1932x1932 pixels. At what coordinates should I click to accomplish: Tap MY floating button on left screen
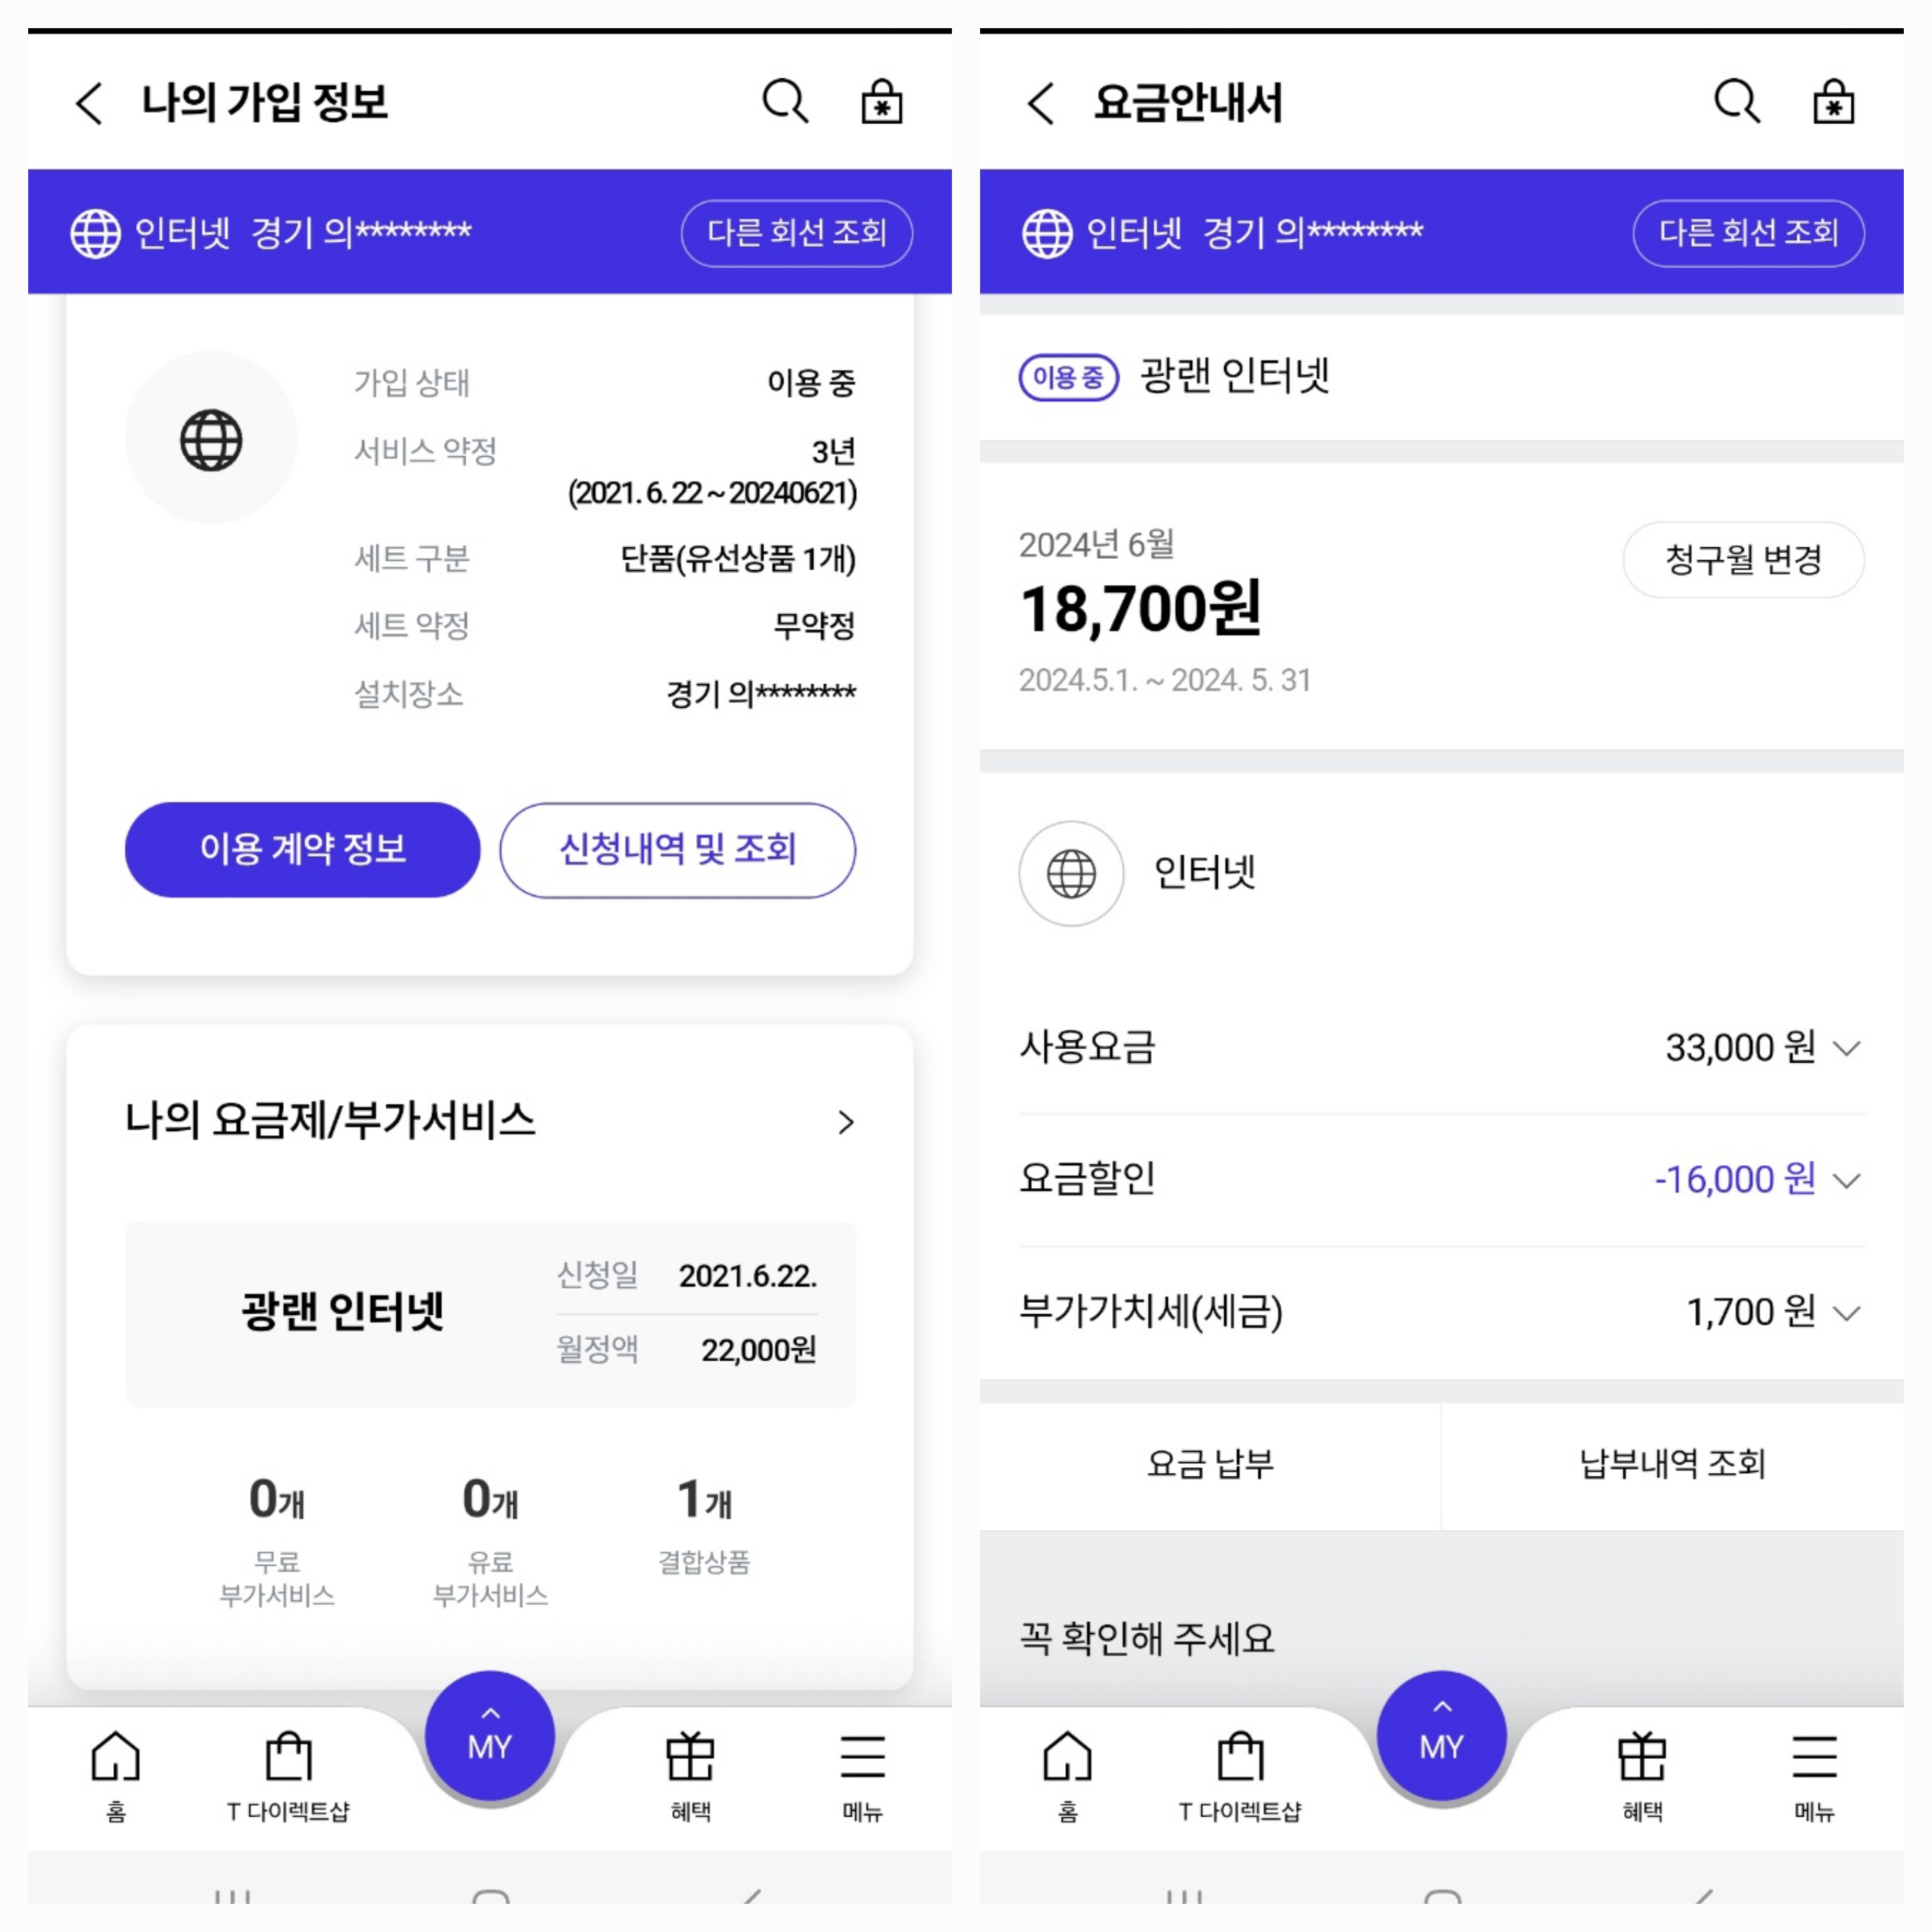[x=490, y=1735]
